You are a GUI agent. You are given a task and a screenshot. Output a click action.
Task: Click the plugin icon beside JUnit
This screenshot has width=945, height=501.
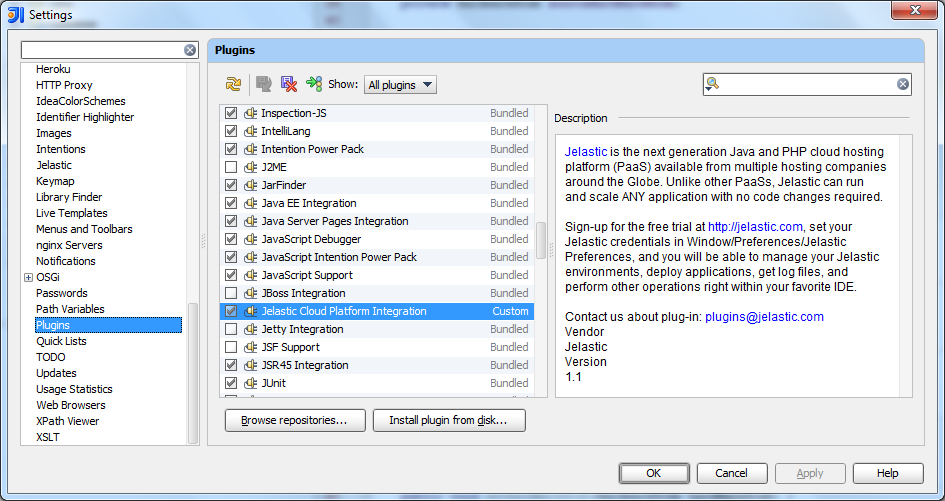251,384
